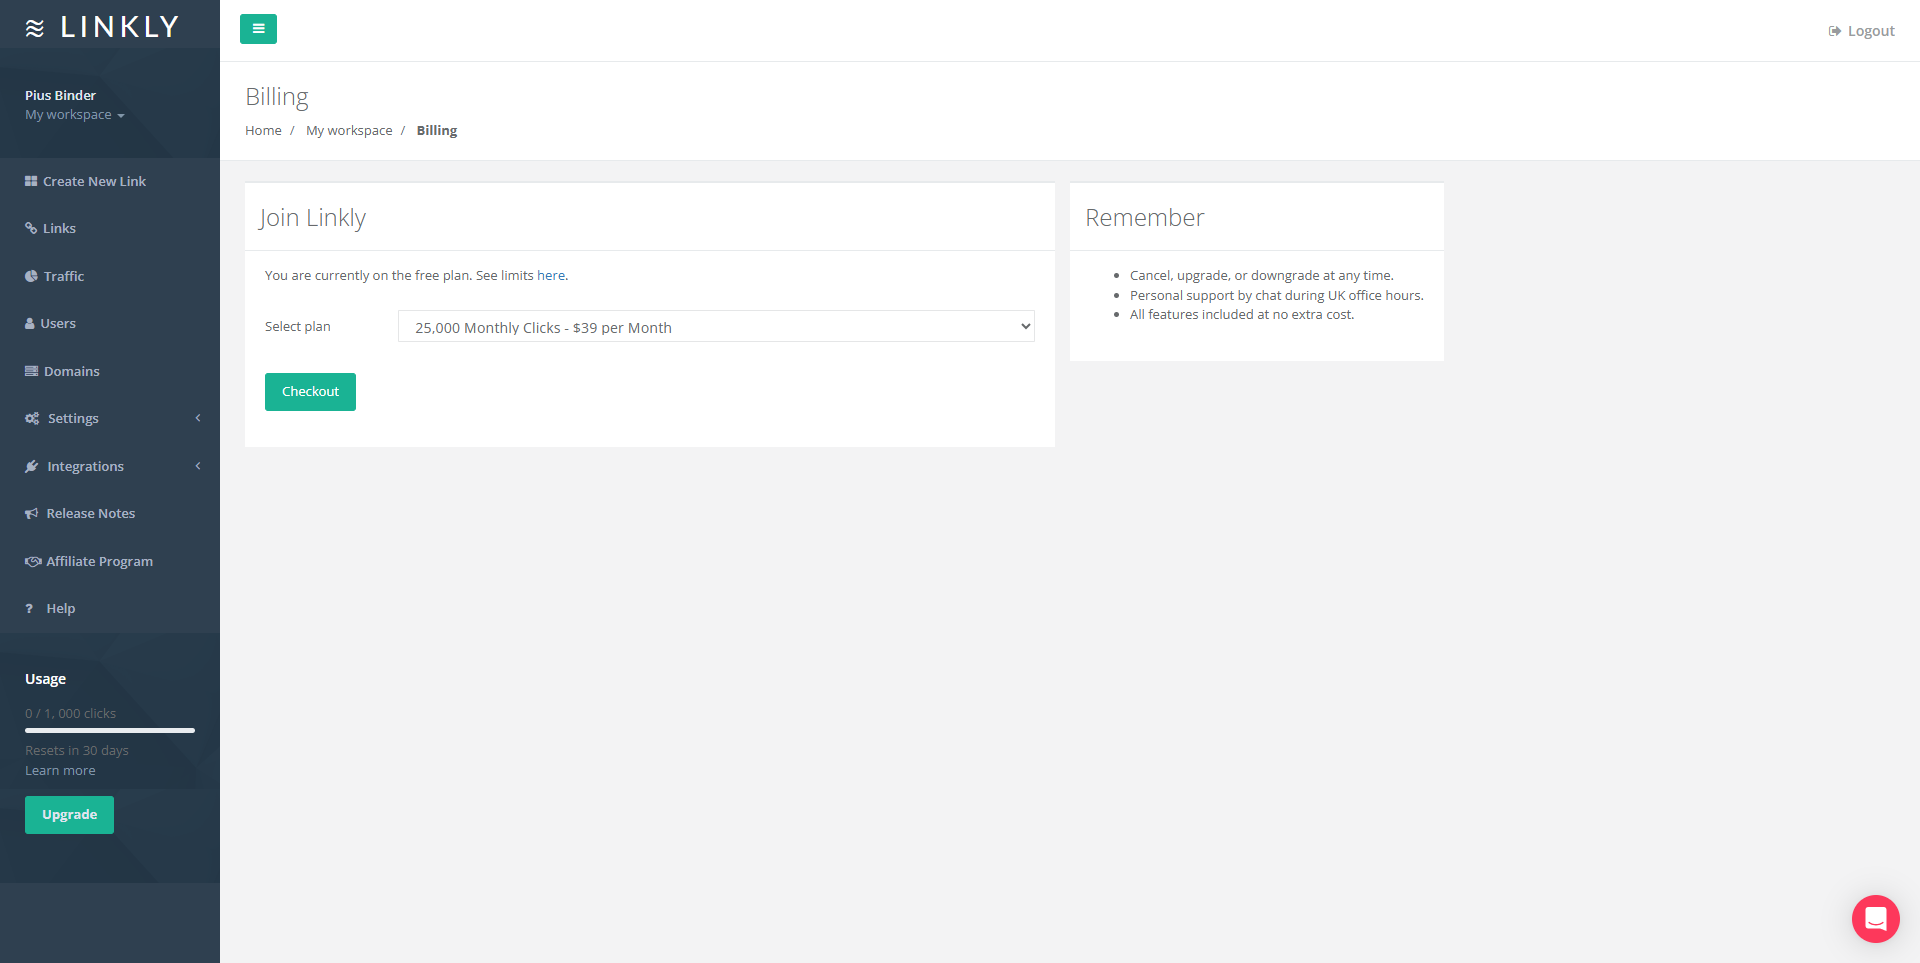The width and height of the screenshot is (1920, 963).
Task: Click 'All features included at no extra cost.'
Action: click(x=1242, y=314)
